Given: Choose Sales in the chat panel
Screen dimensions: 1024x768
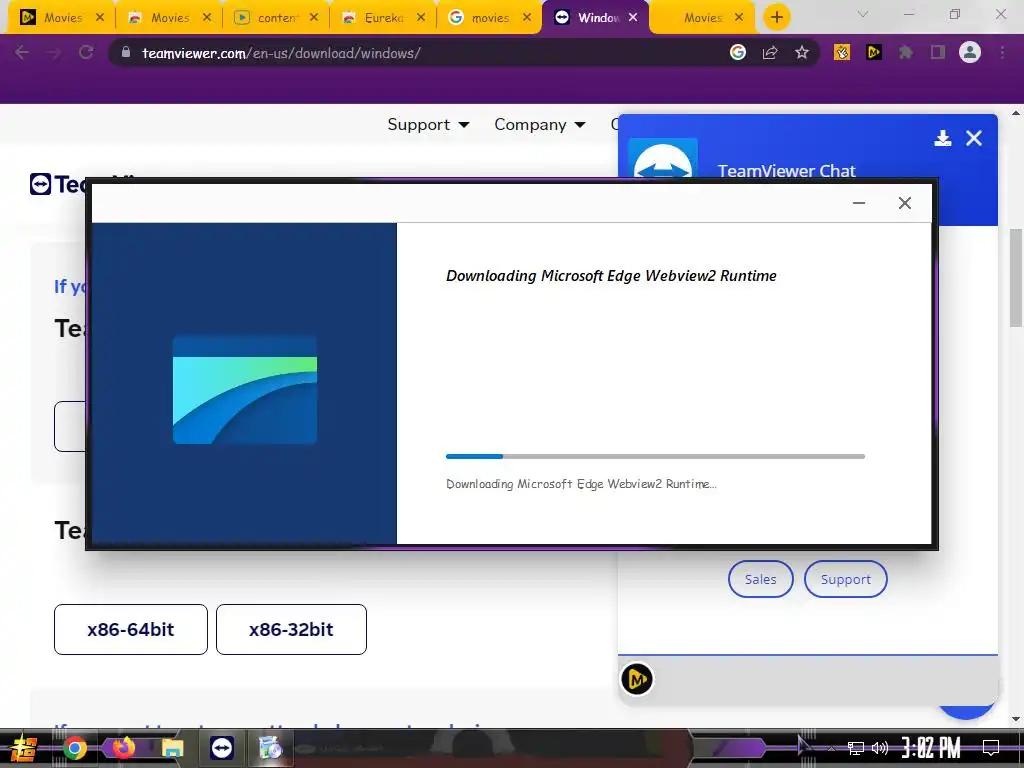Looking at the screenshot, I should 761,579.
